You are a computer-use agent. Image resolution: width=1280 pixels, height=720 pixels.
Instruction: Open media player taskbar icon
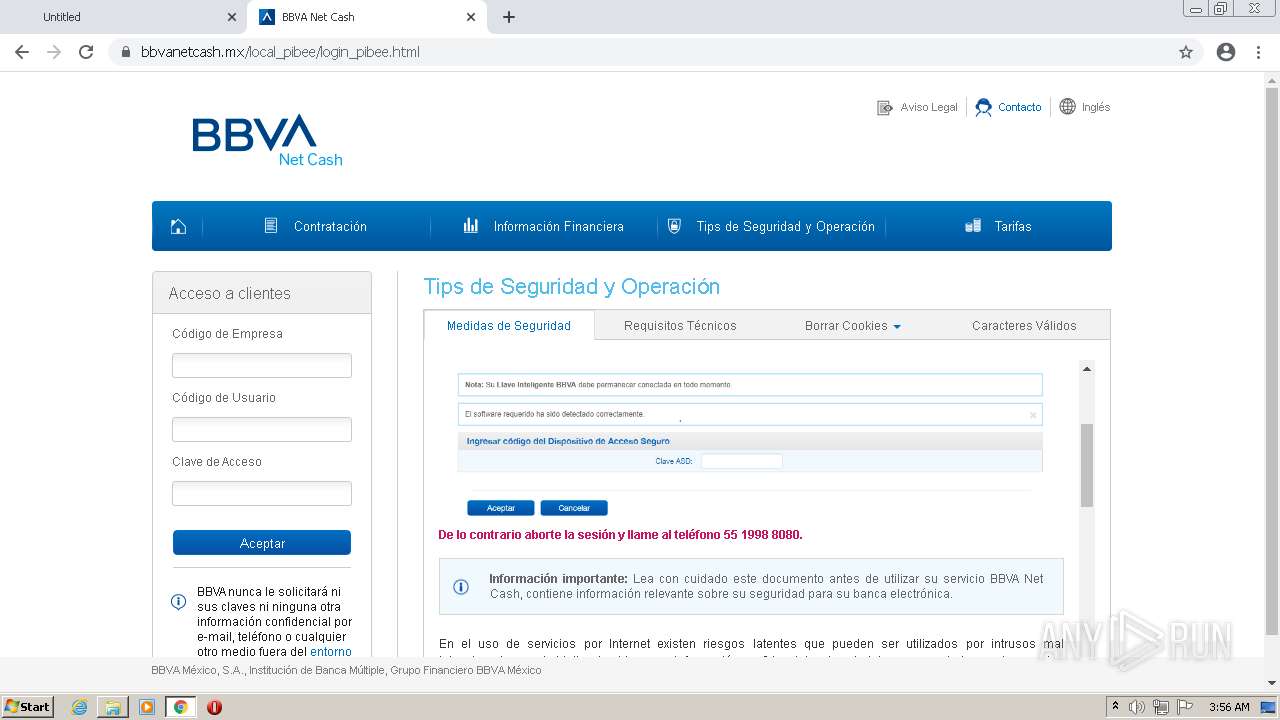coord(147,707)
